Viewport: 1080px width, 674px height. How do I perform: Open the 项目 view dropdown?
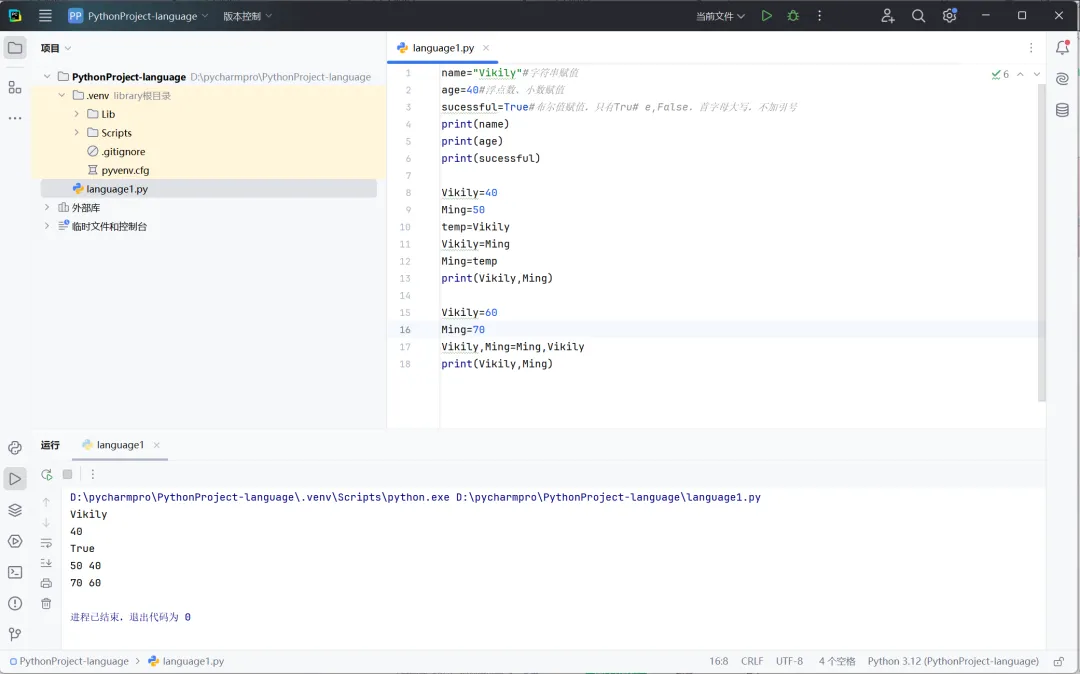[56, 48]
